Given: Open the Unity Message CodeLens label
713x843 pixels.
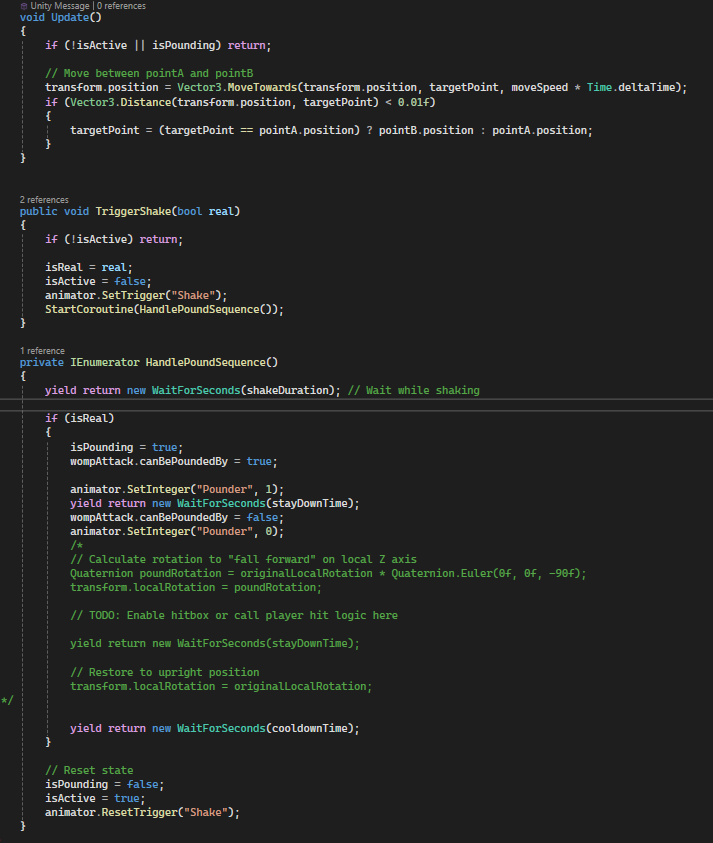Looking at the screenshot, I should pyautogui.click(x=60, y=6).
